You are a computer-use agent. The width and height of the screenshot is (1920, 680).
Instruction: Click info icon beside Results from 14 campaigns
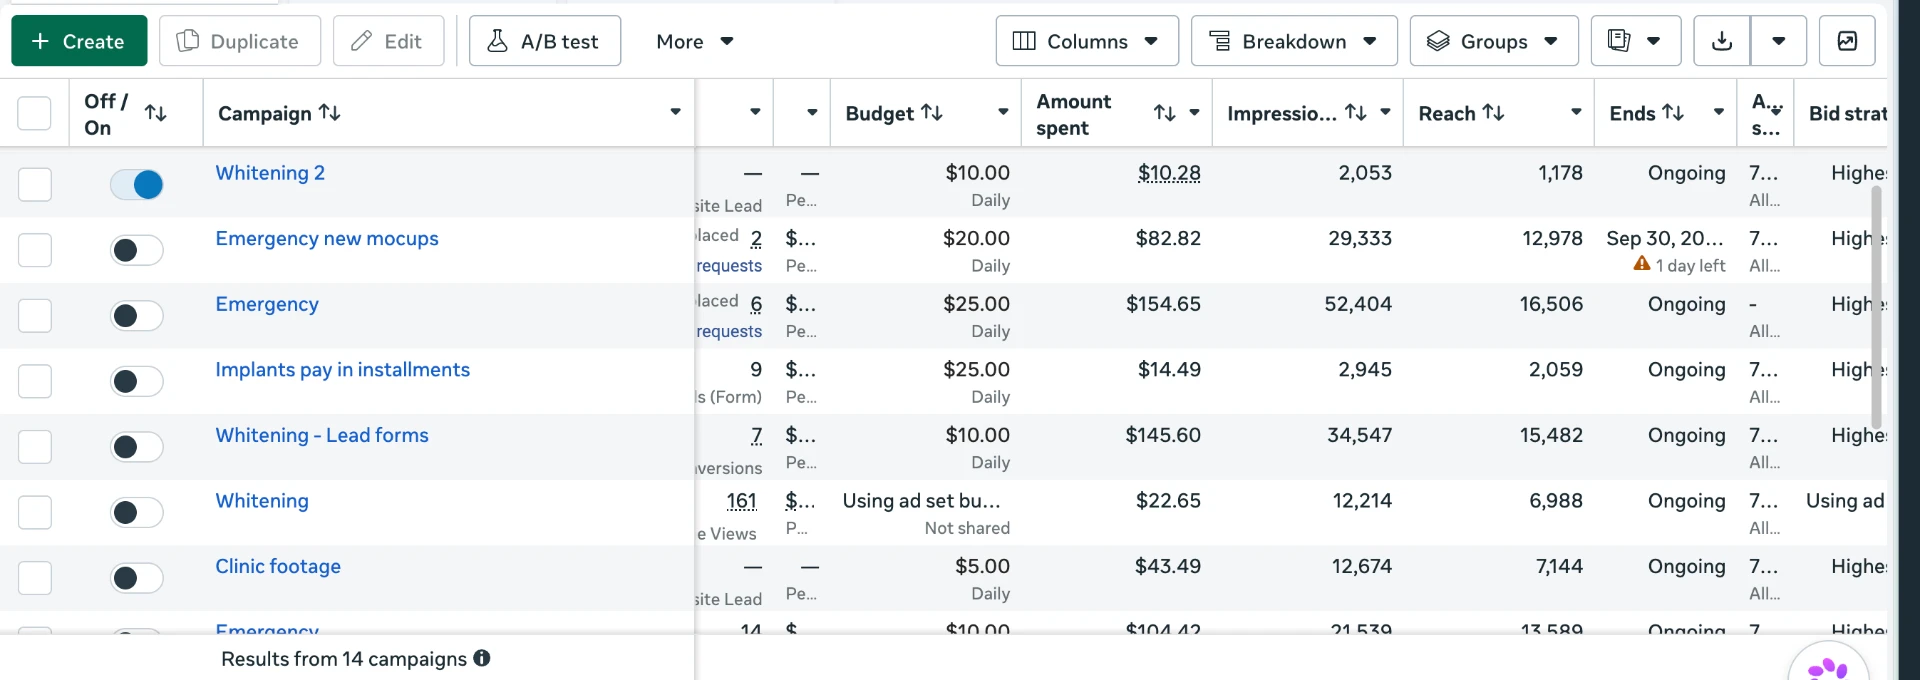(x=482, y=658)
